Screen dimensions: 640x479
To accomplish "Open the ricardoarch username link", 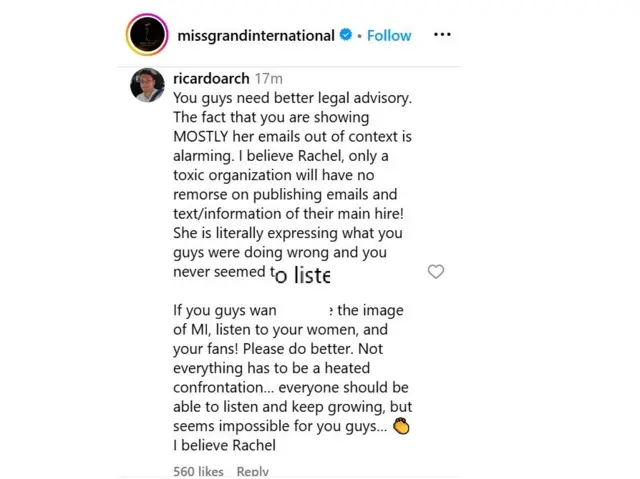I will [x=211, y=78].
